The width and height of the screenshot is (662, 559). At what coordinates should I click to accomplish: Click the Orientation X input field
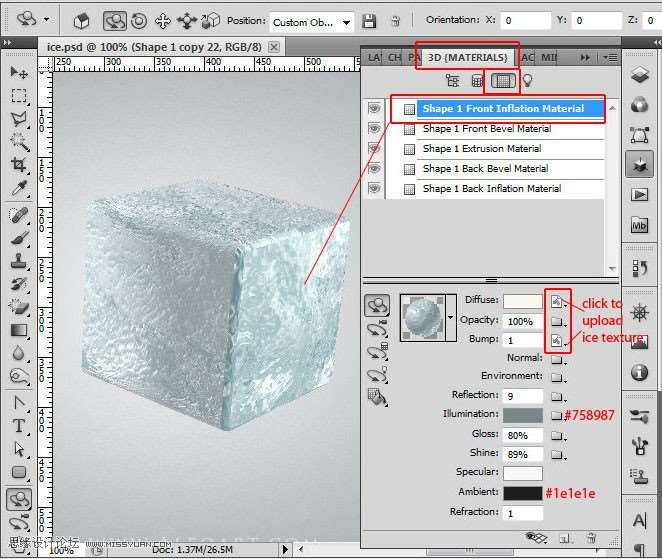pos(526,20)
